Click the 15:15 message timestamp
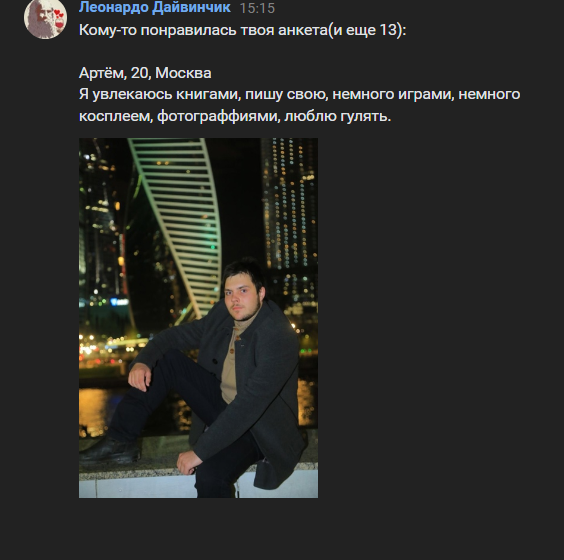The height and width of the screenshot is (560, 564). click(x=257, y=8)
